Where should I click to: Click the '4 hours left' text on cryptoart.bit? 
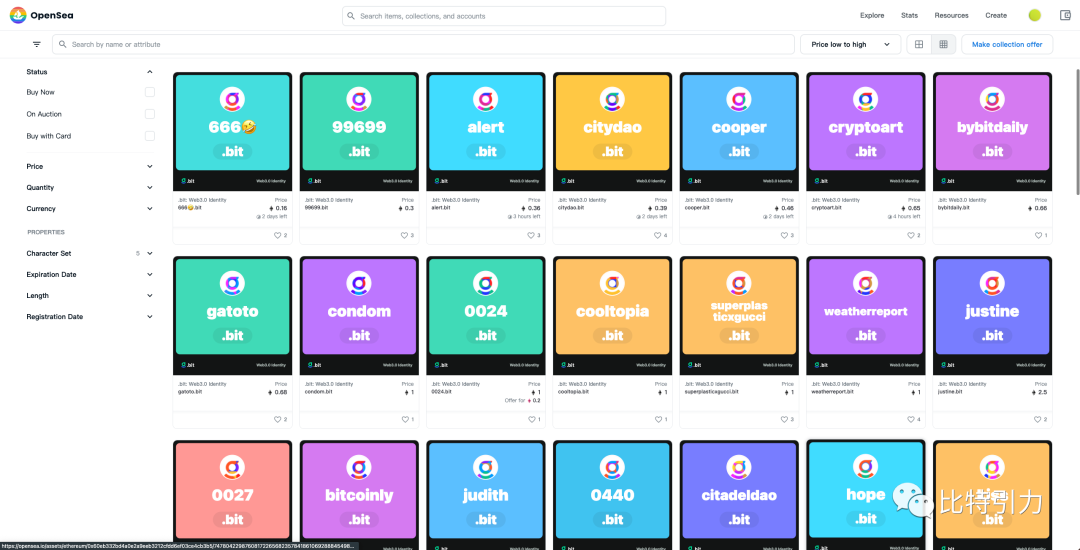click(904, 216)
